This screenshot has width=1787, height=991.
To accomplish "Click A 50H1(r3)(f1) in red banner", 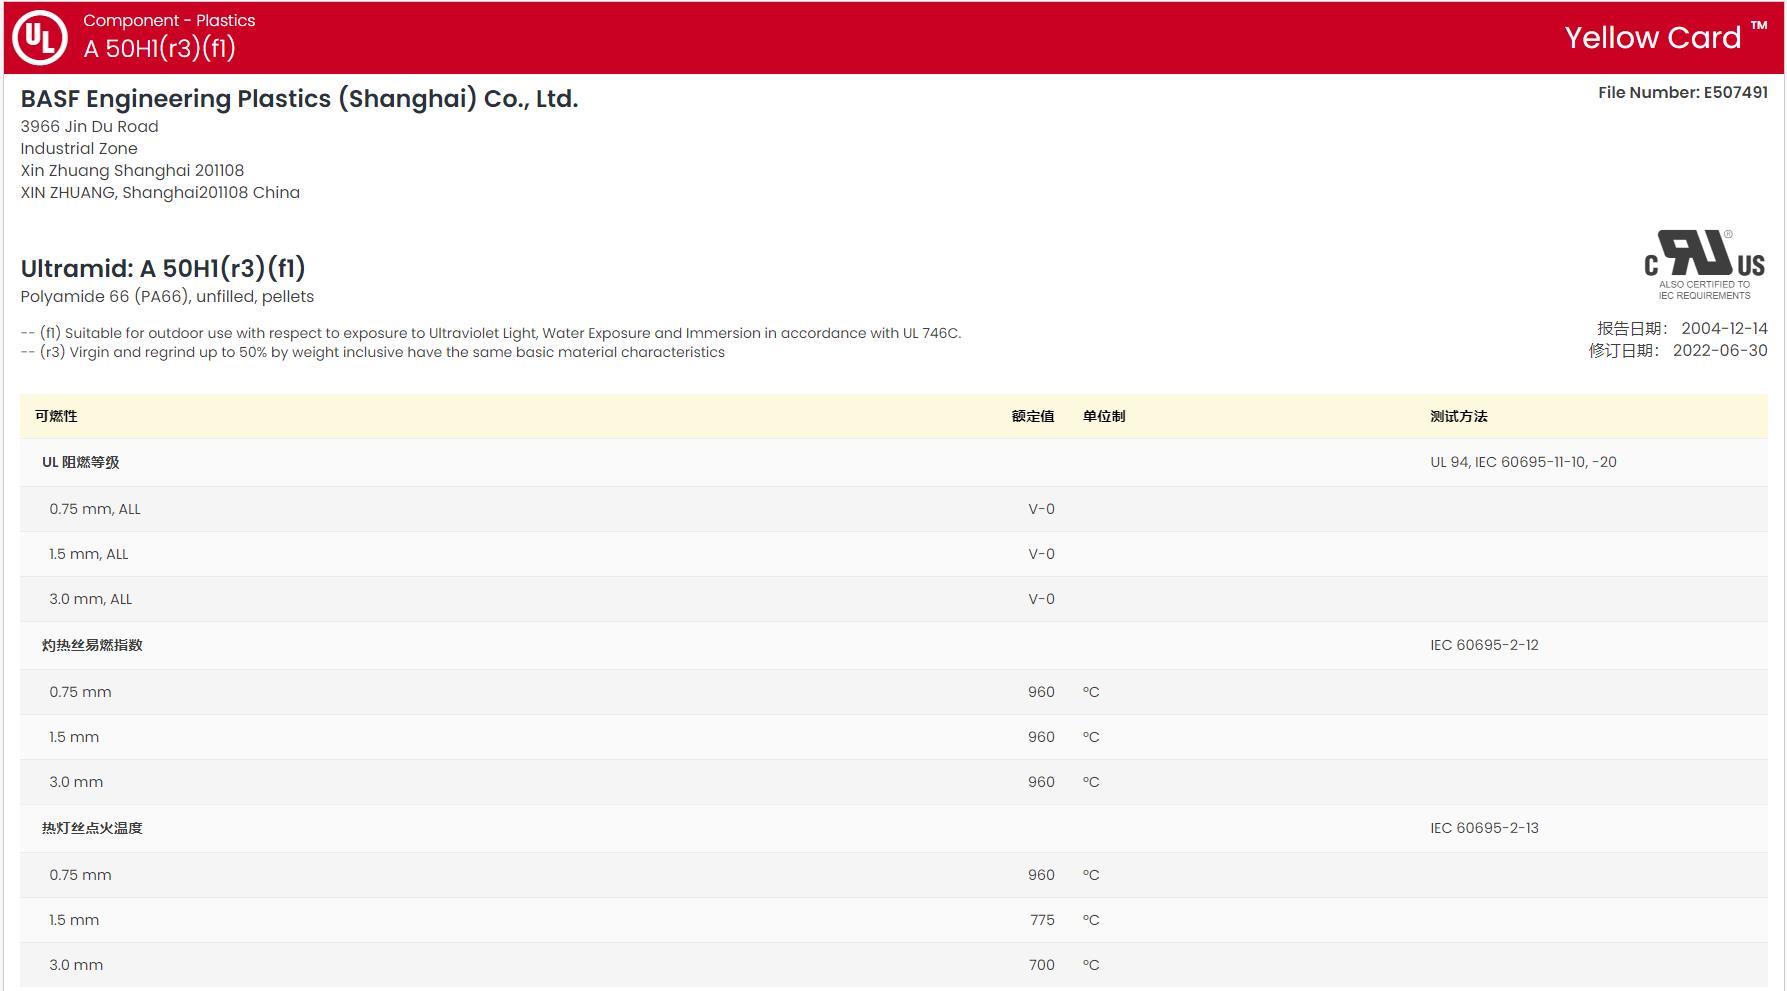I will tap(159, 49).
